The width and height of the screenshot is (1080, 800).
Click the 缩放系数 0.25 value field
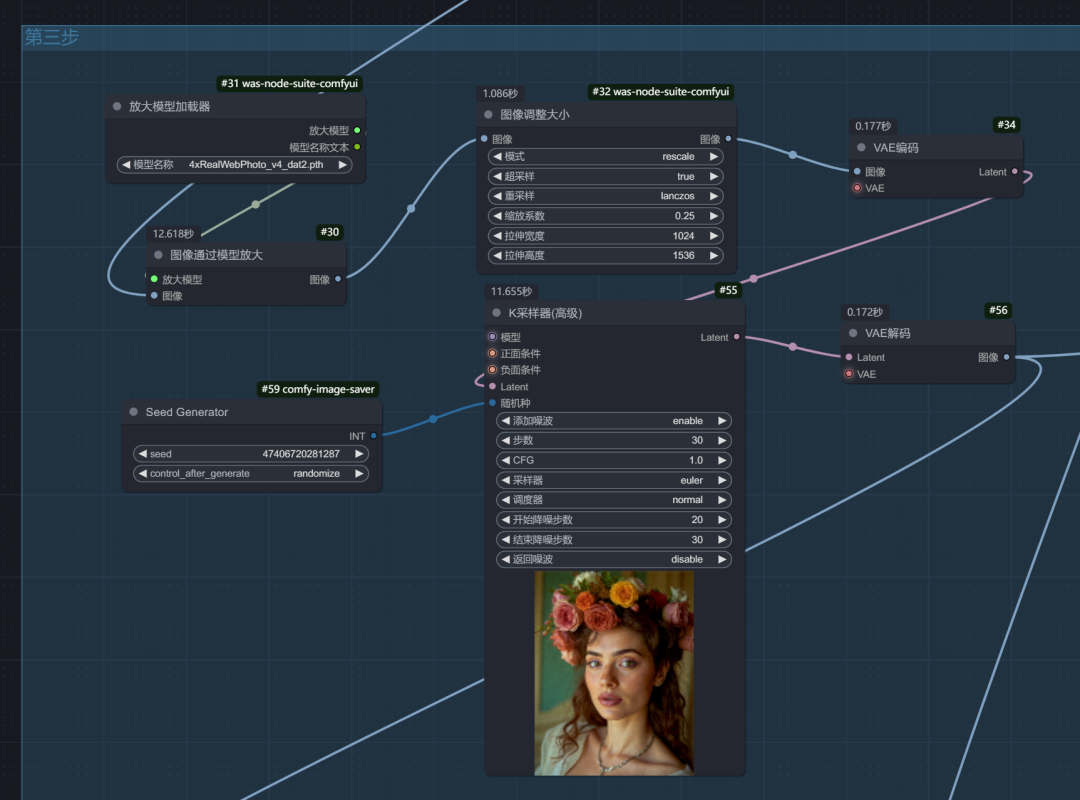coord(685,216)
